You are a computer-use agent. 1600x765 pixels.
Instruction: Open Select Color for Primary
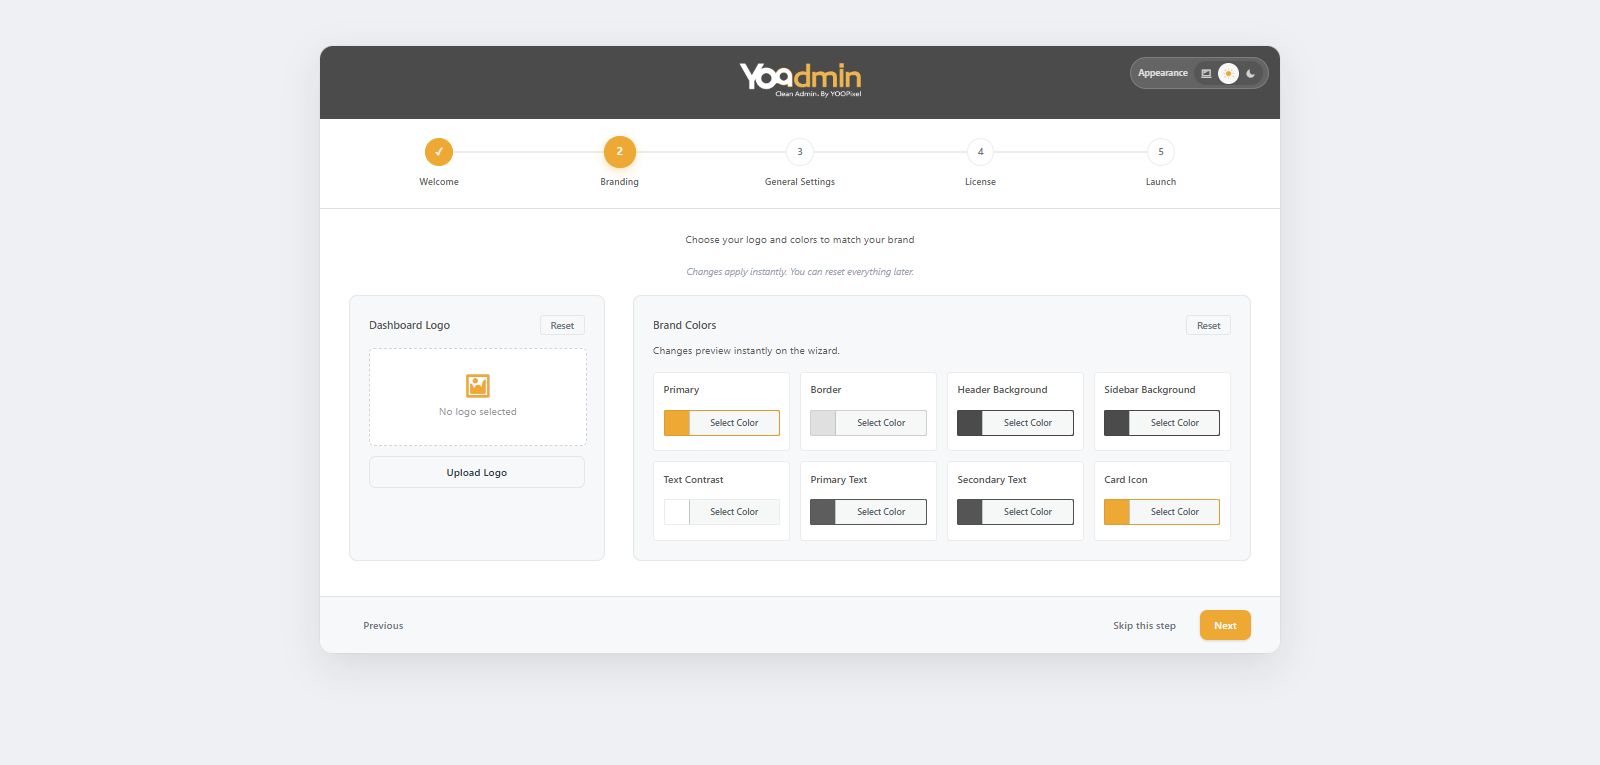pos(734,423)
